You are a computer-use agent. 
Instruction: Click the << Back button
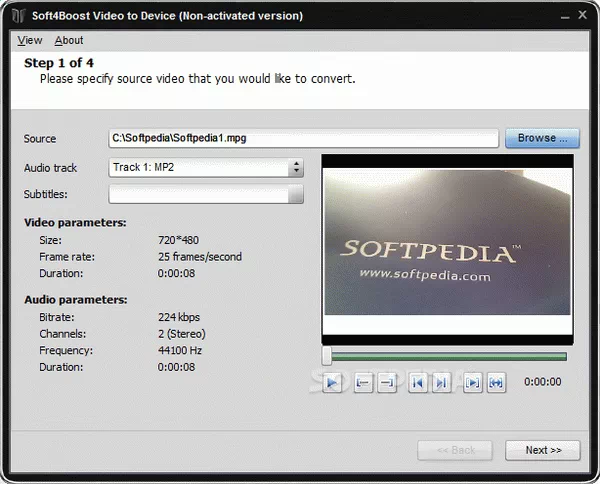click(x=455, y=450)
